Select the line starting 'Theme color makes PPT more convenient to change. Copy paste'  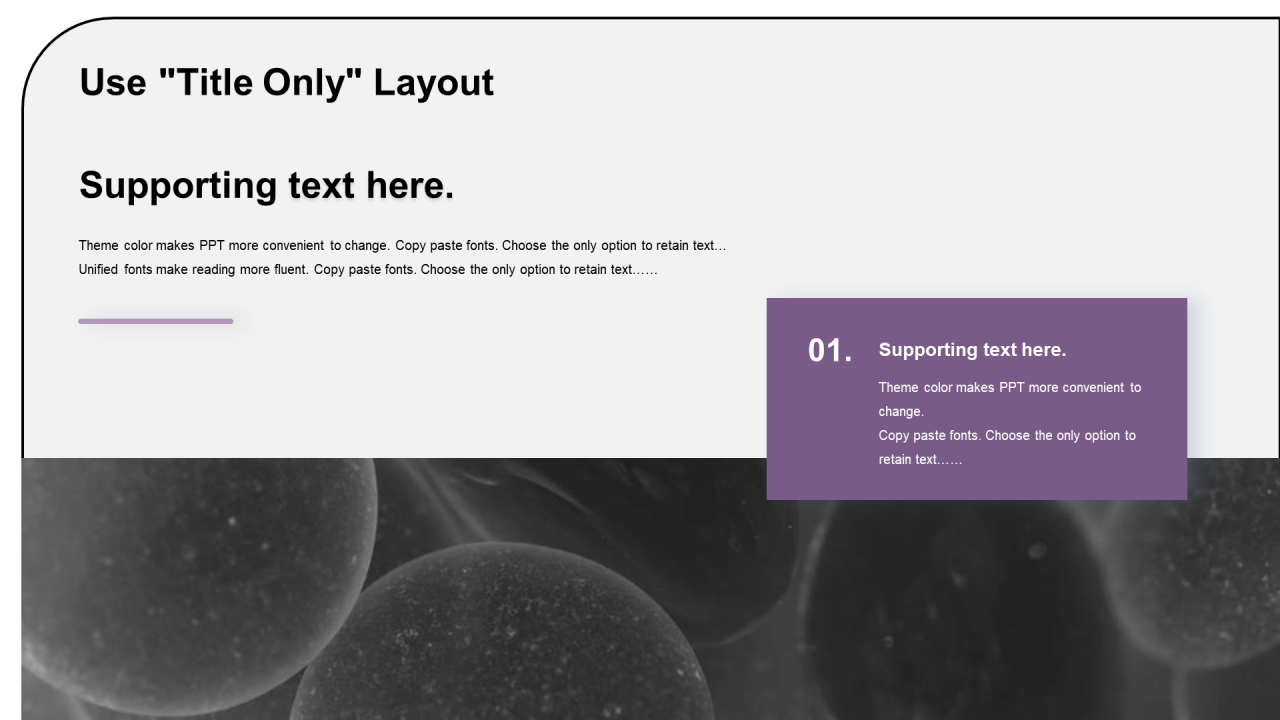point(403,245)
